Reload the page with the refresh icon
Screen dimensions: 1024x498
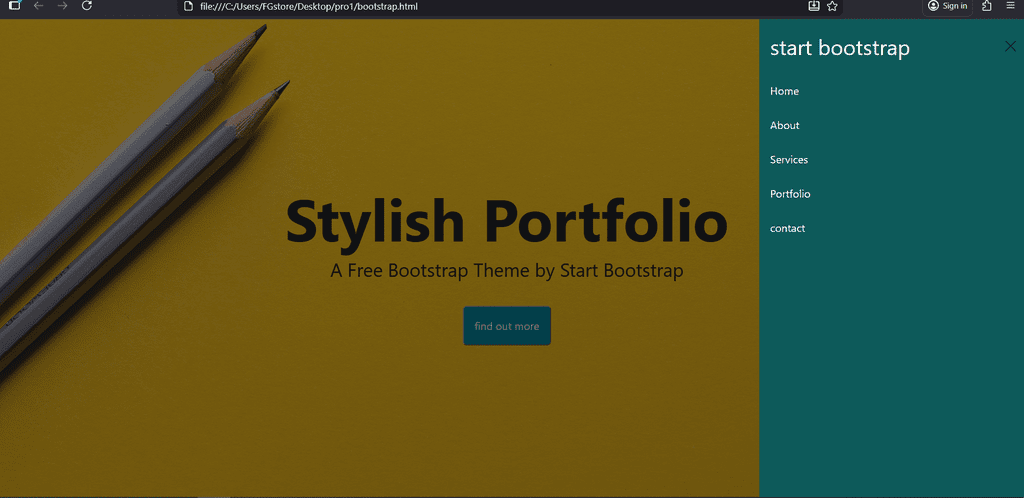point(86,6)
